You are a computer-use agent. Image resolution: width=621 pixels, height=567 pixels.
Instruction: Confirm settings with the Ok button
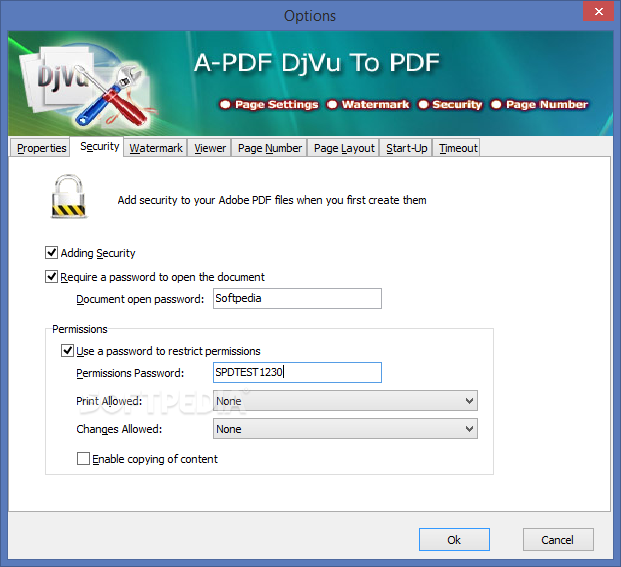pyautogui.click(x=454, y=540)
